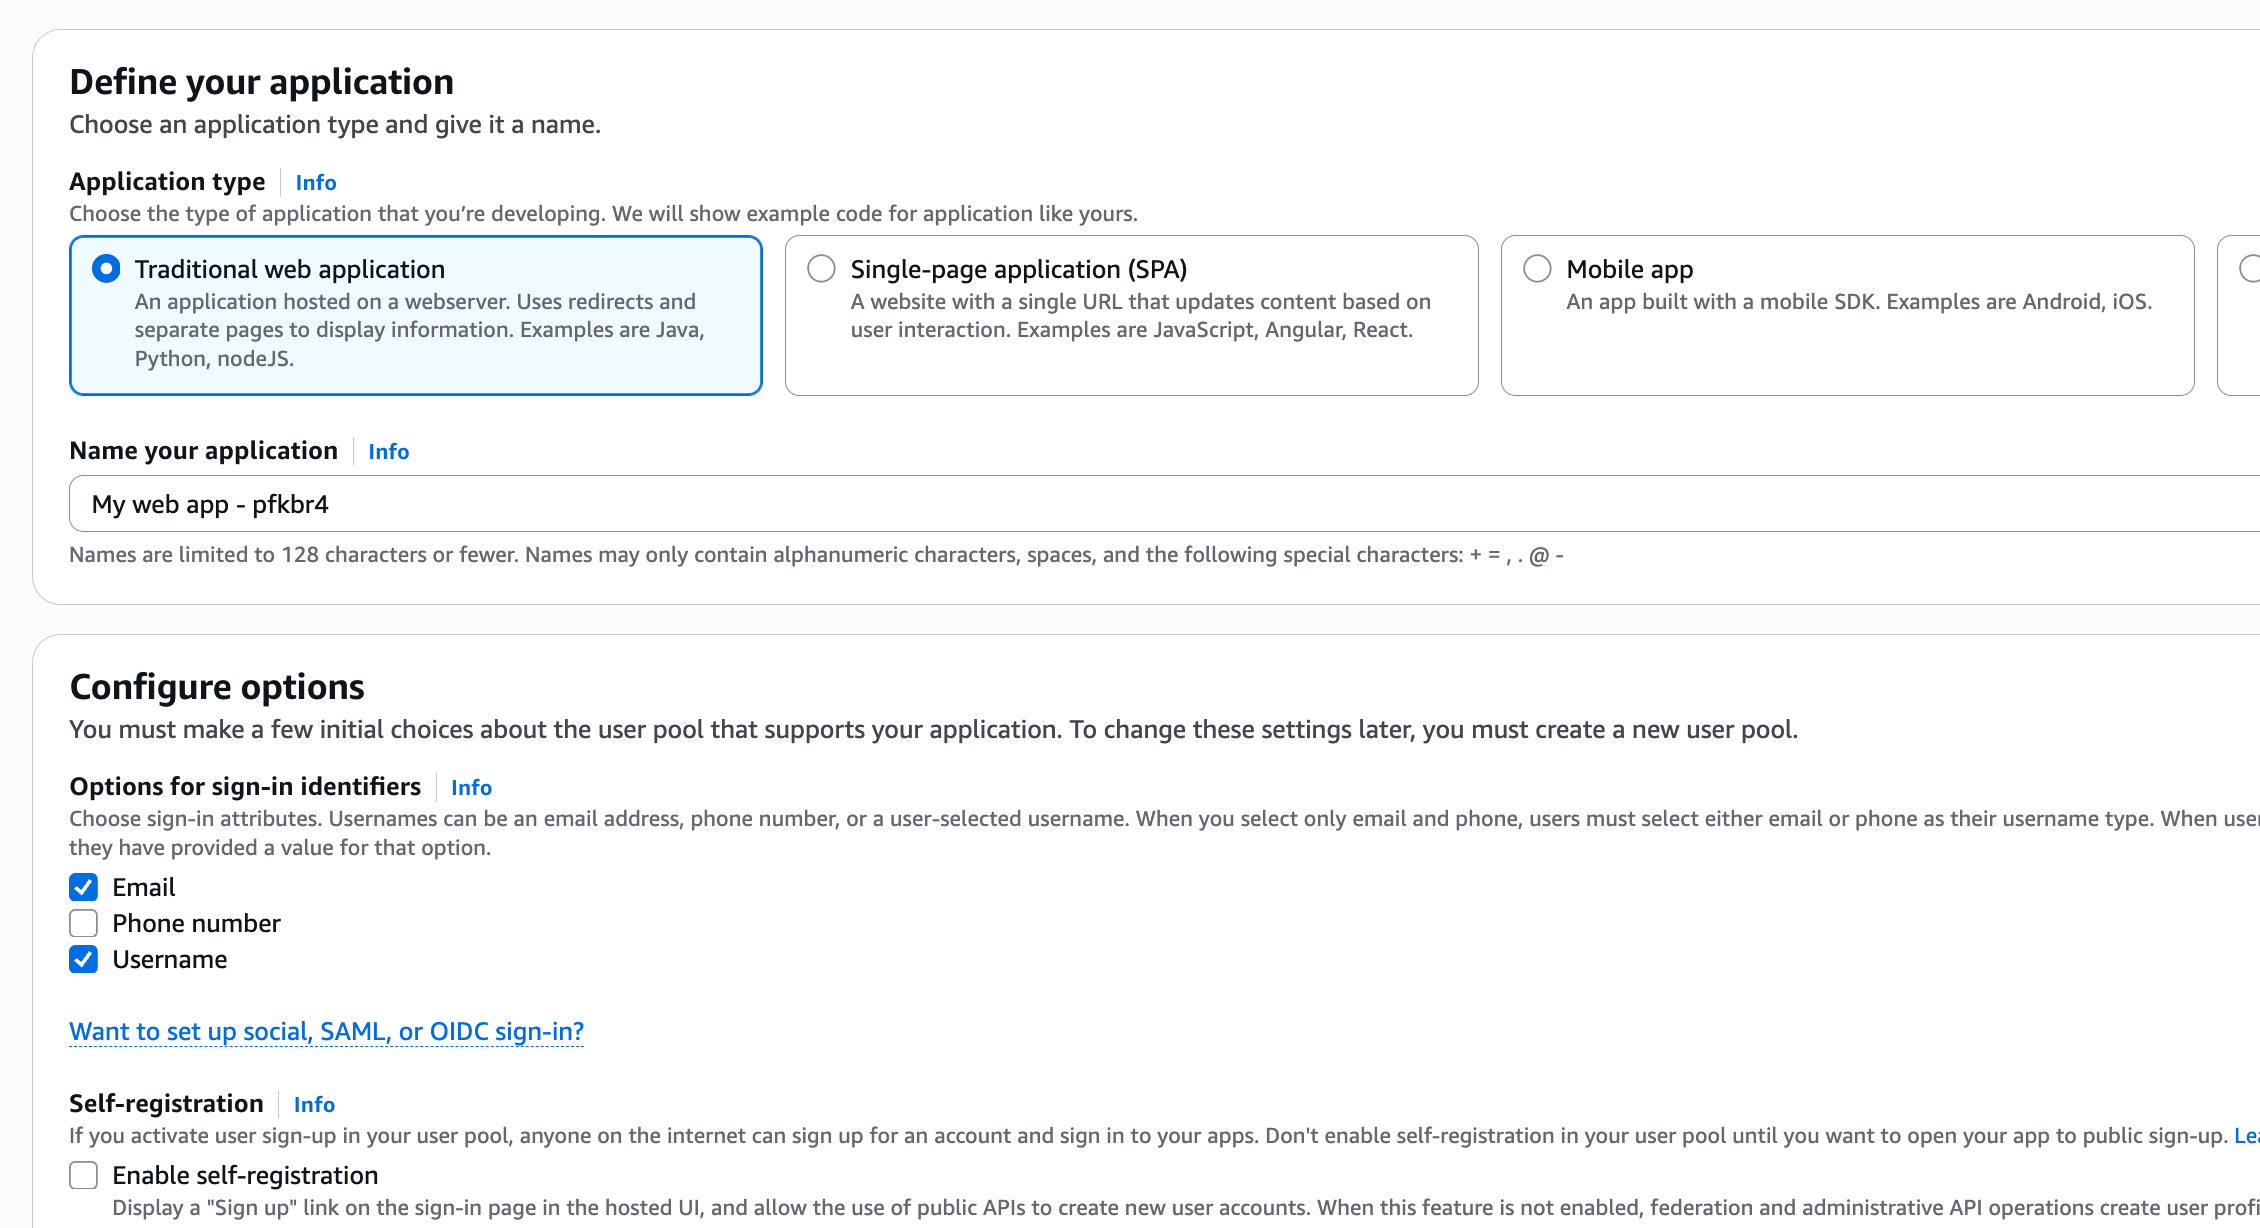The image size is (2260, 1228).
Task: Click the Mobile app card description text
Action: point(1858,302)
